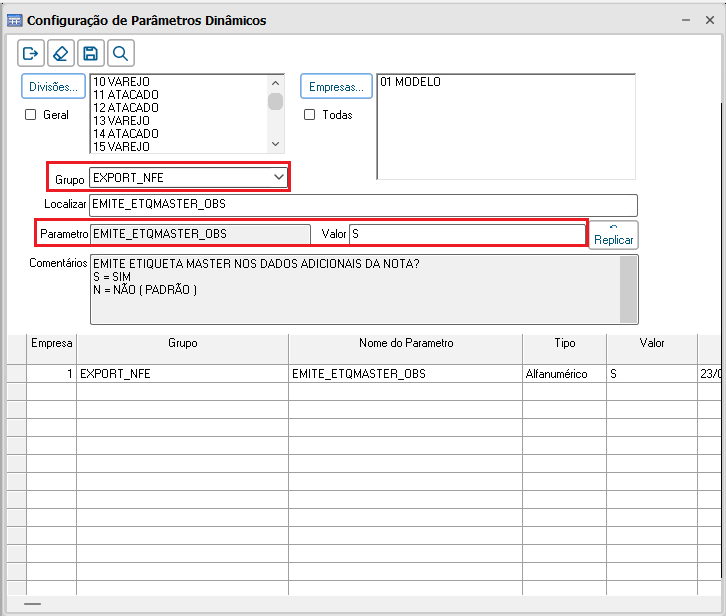Screen dimensions: 726x616
Task: Click the S value cell in grid
Action: pyautogui.click(x=652, y=374)
